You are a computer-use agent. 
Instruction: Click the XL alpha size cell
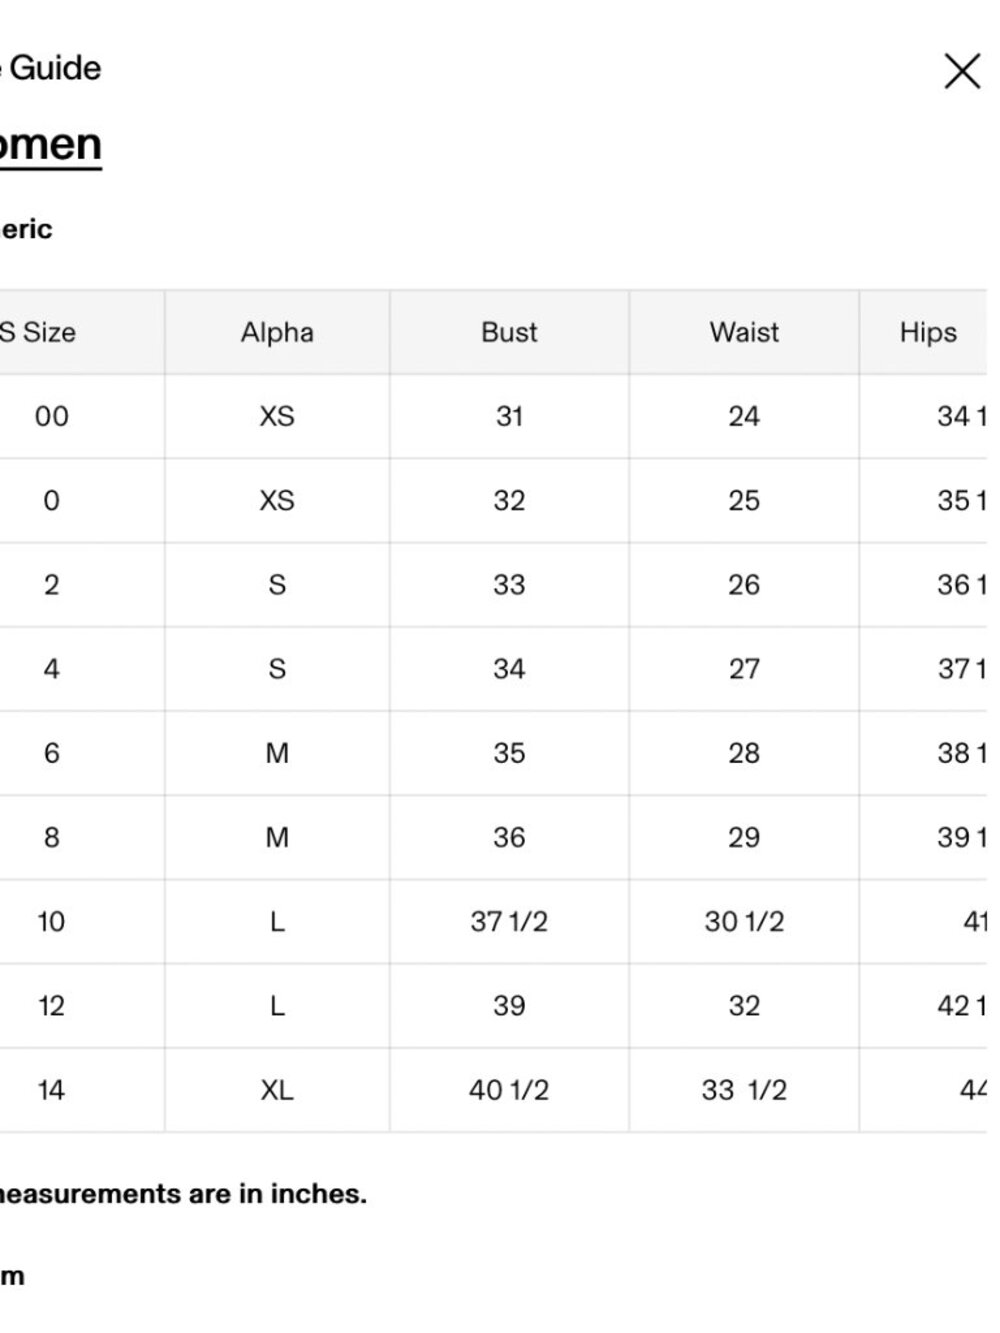click(x=277, y=1090)
